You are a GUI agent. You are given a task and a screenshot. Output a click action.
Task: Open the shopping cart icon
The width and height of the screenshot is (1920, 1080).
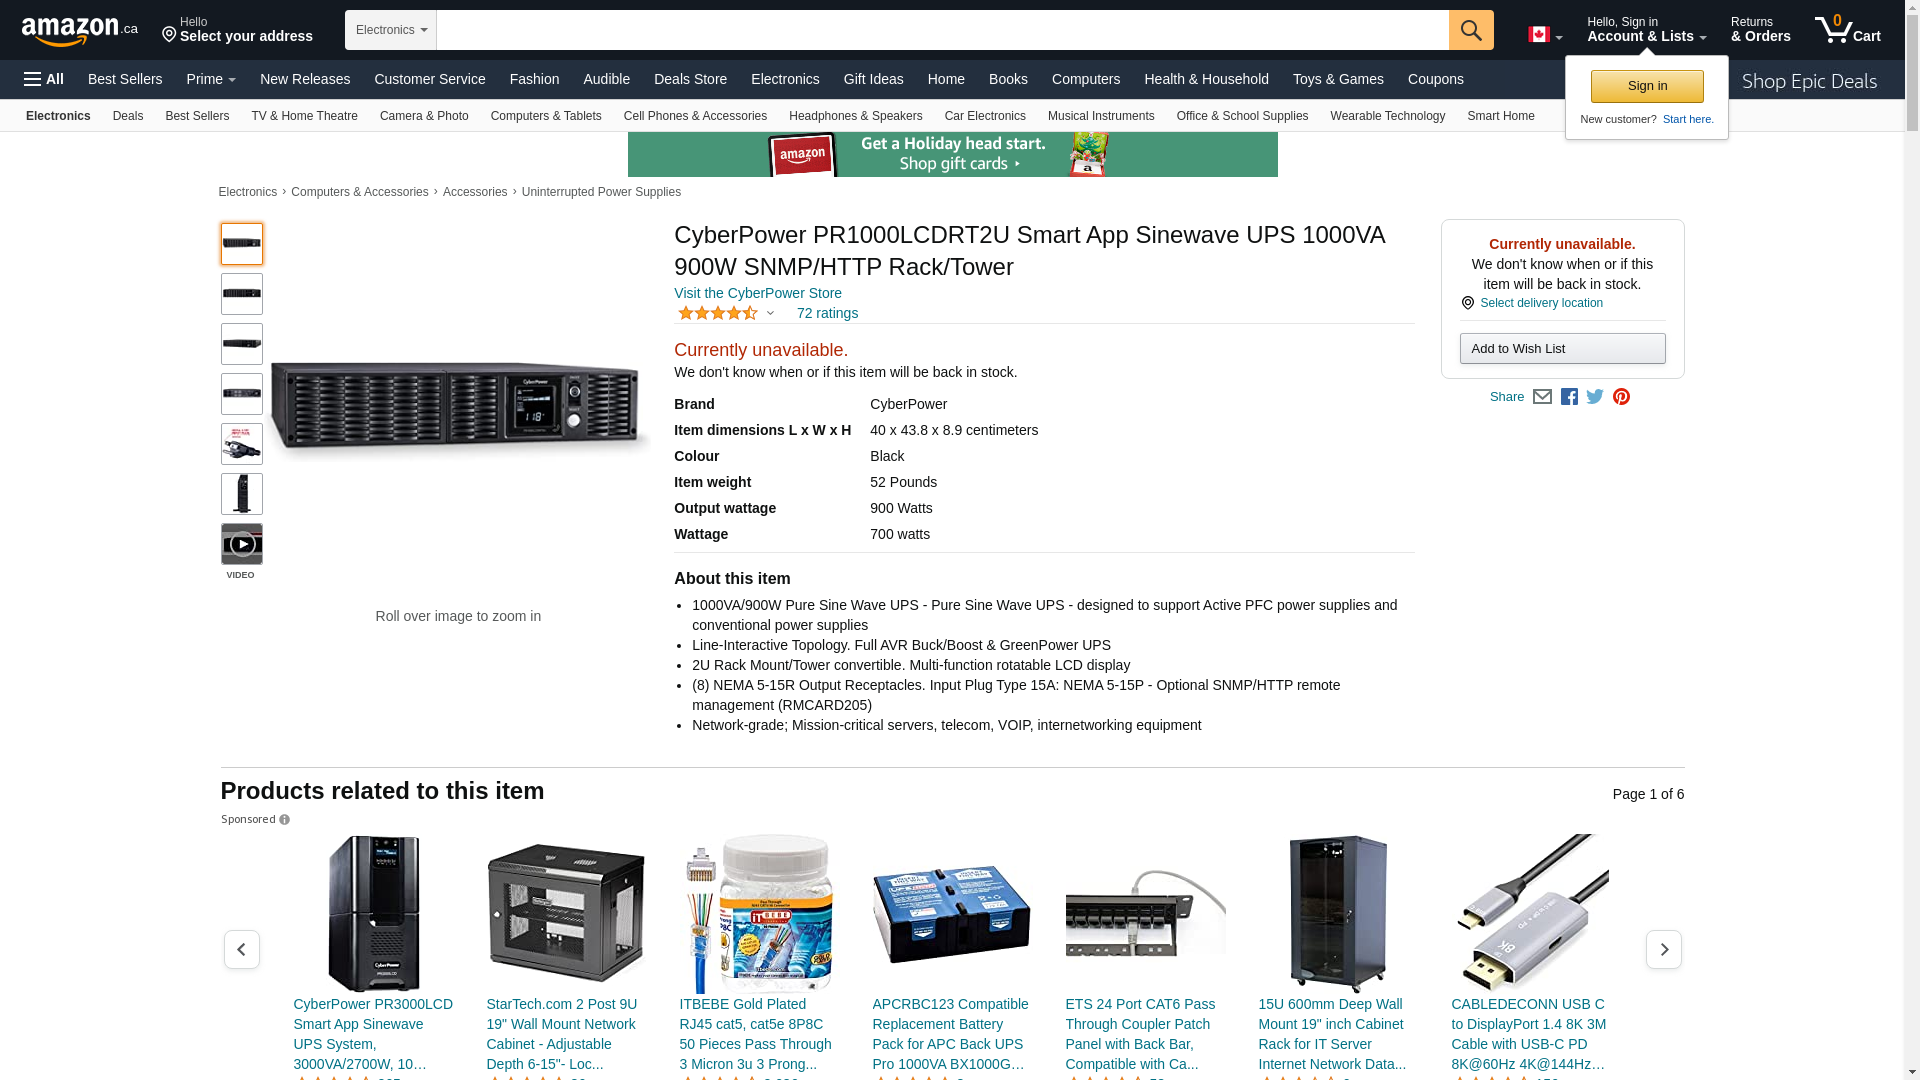tap(1846, 30)
